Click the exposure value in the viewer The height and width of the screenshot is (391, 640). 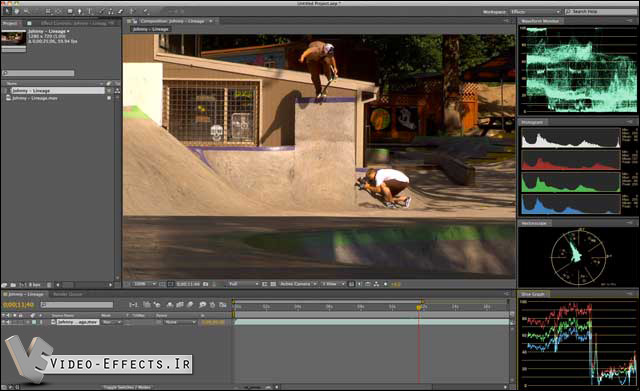click(395, 284)
